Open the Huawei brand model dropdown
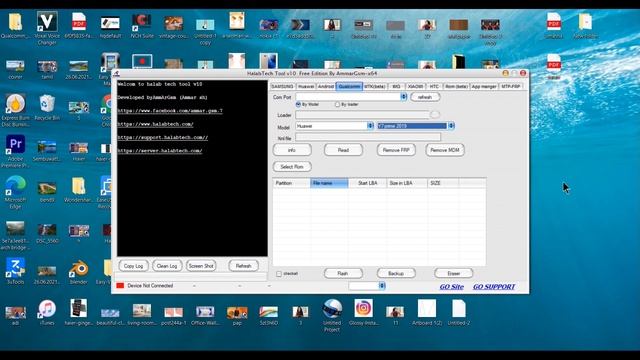 click(x=371, y=126)
